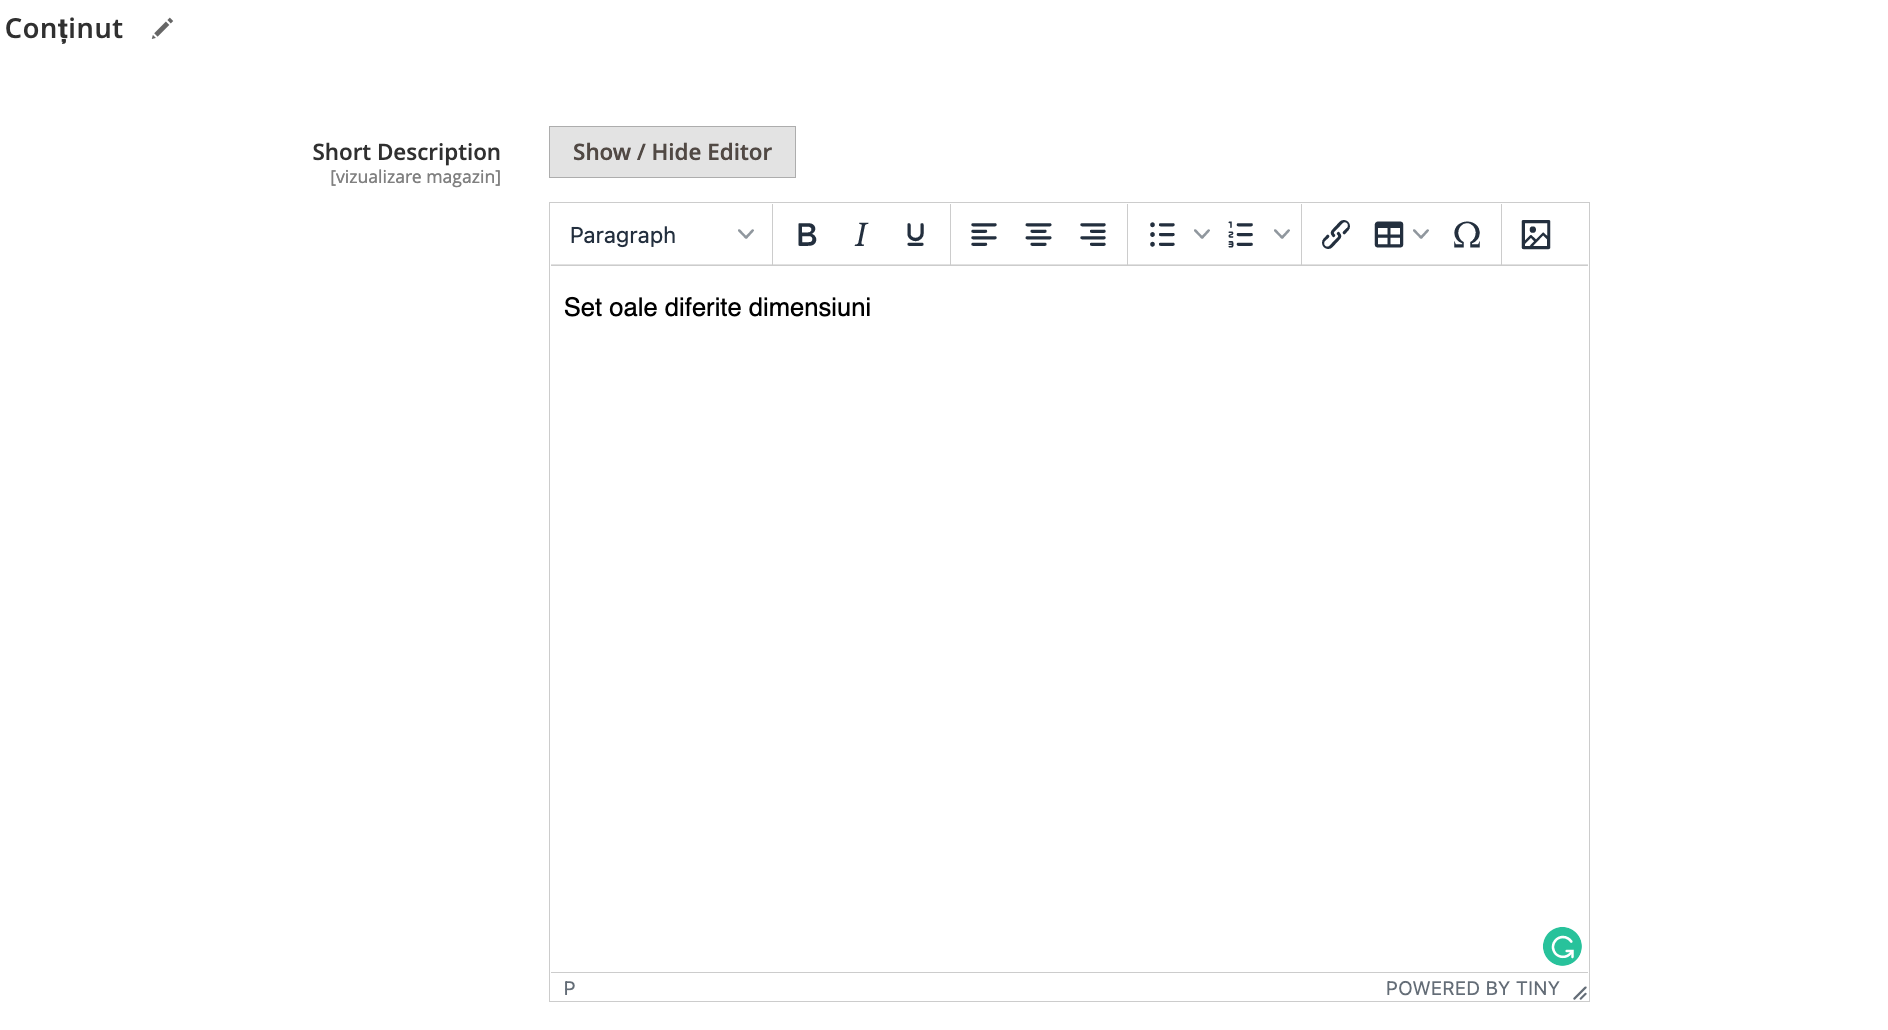Toggle italic formatting
Viewport: 1888px width, 1030px height.
861,235
